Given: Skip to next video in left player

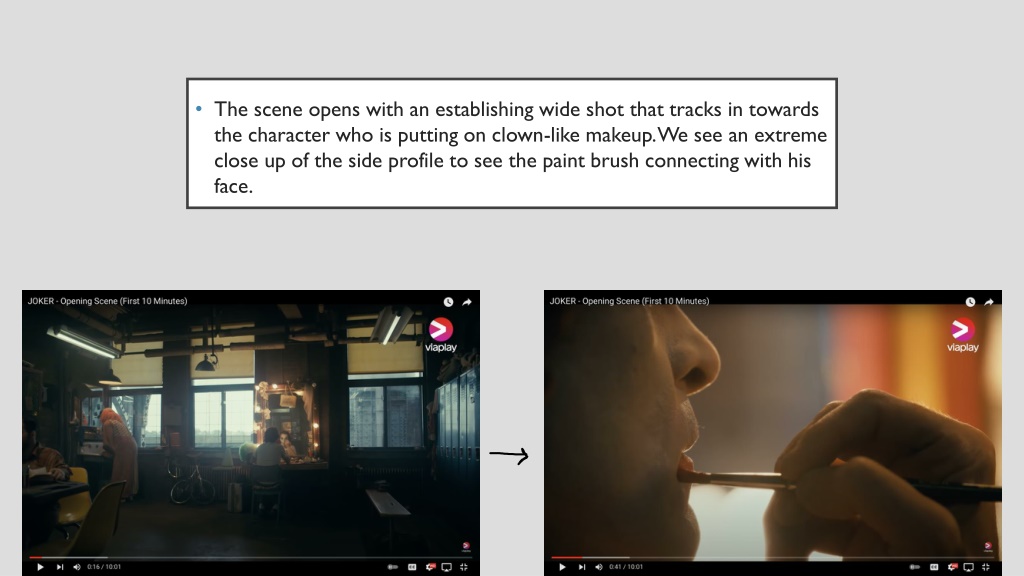Looking at the screenshot, I should 59,567.
